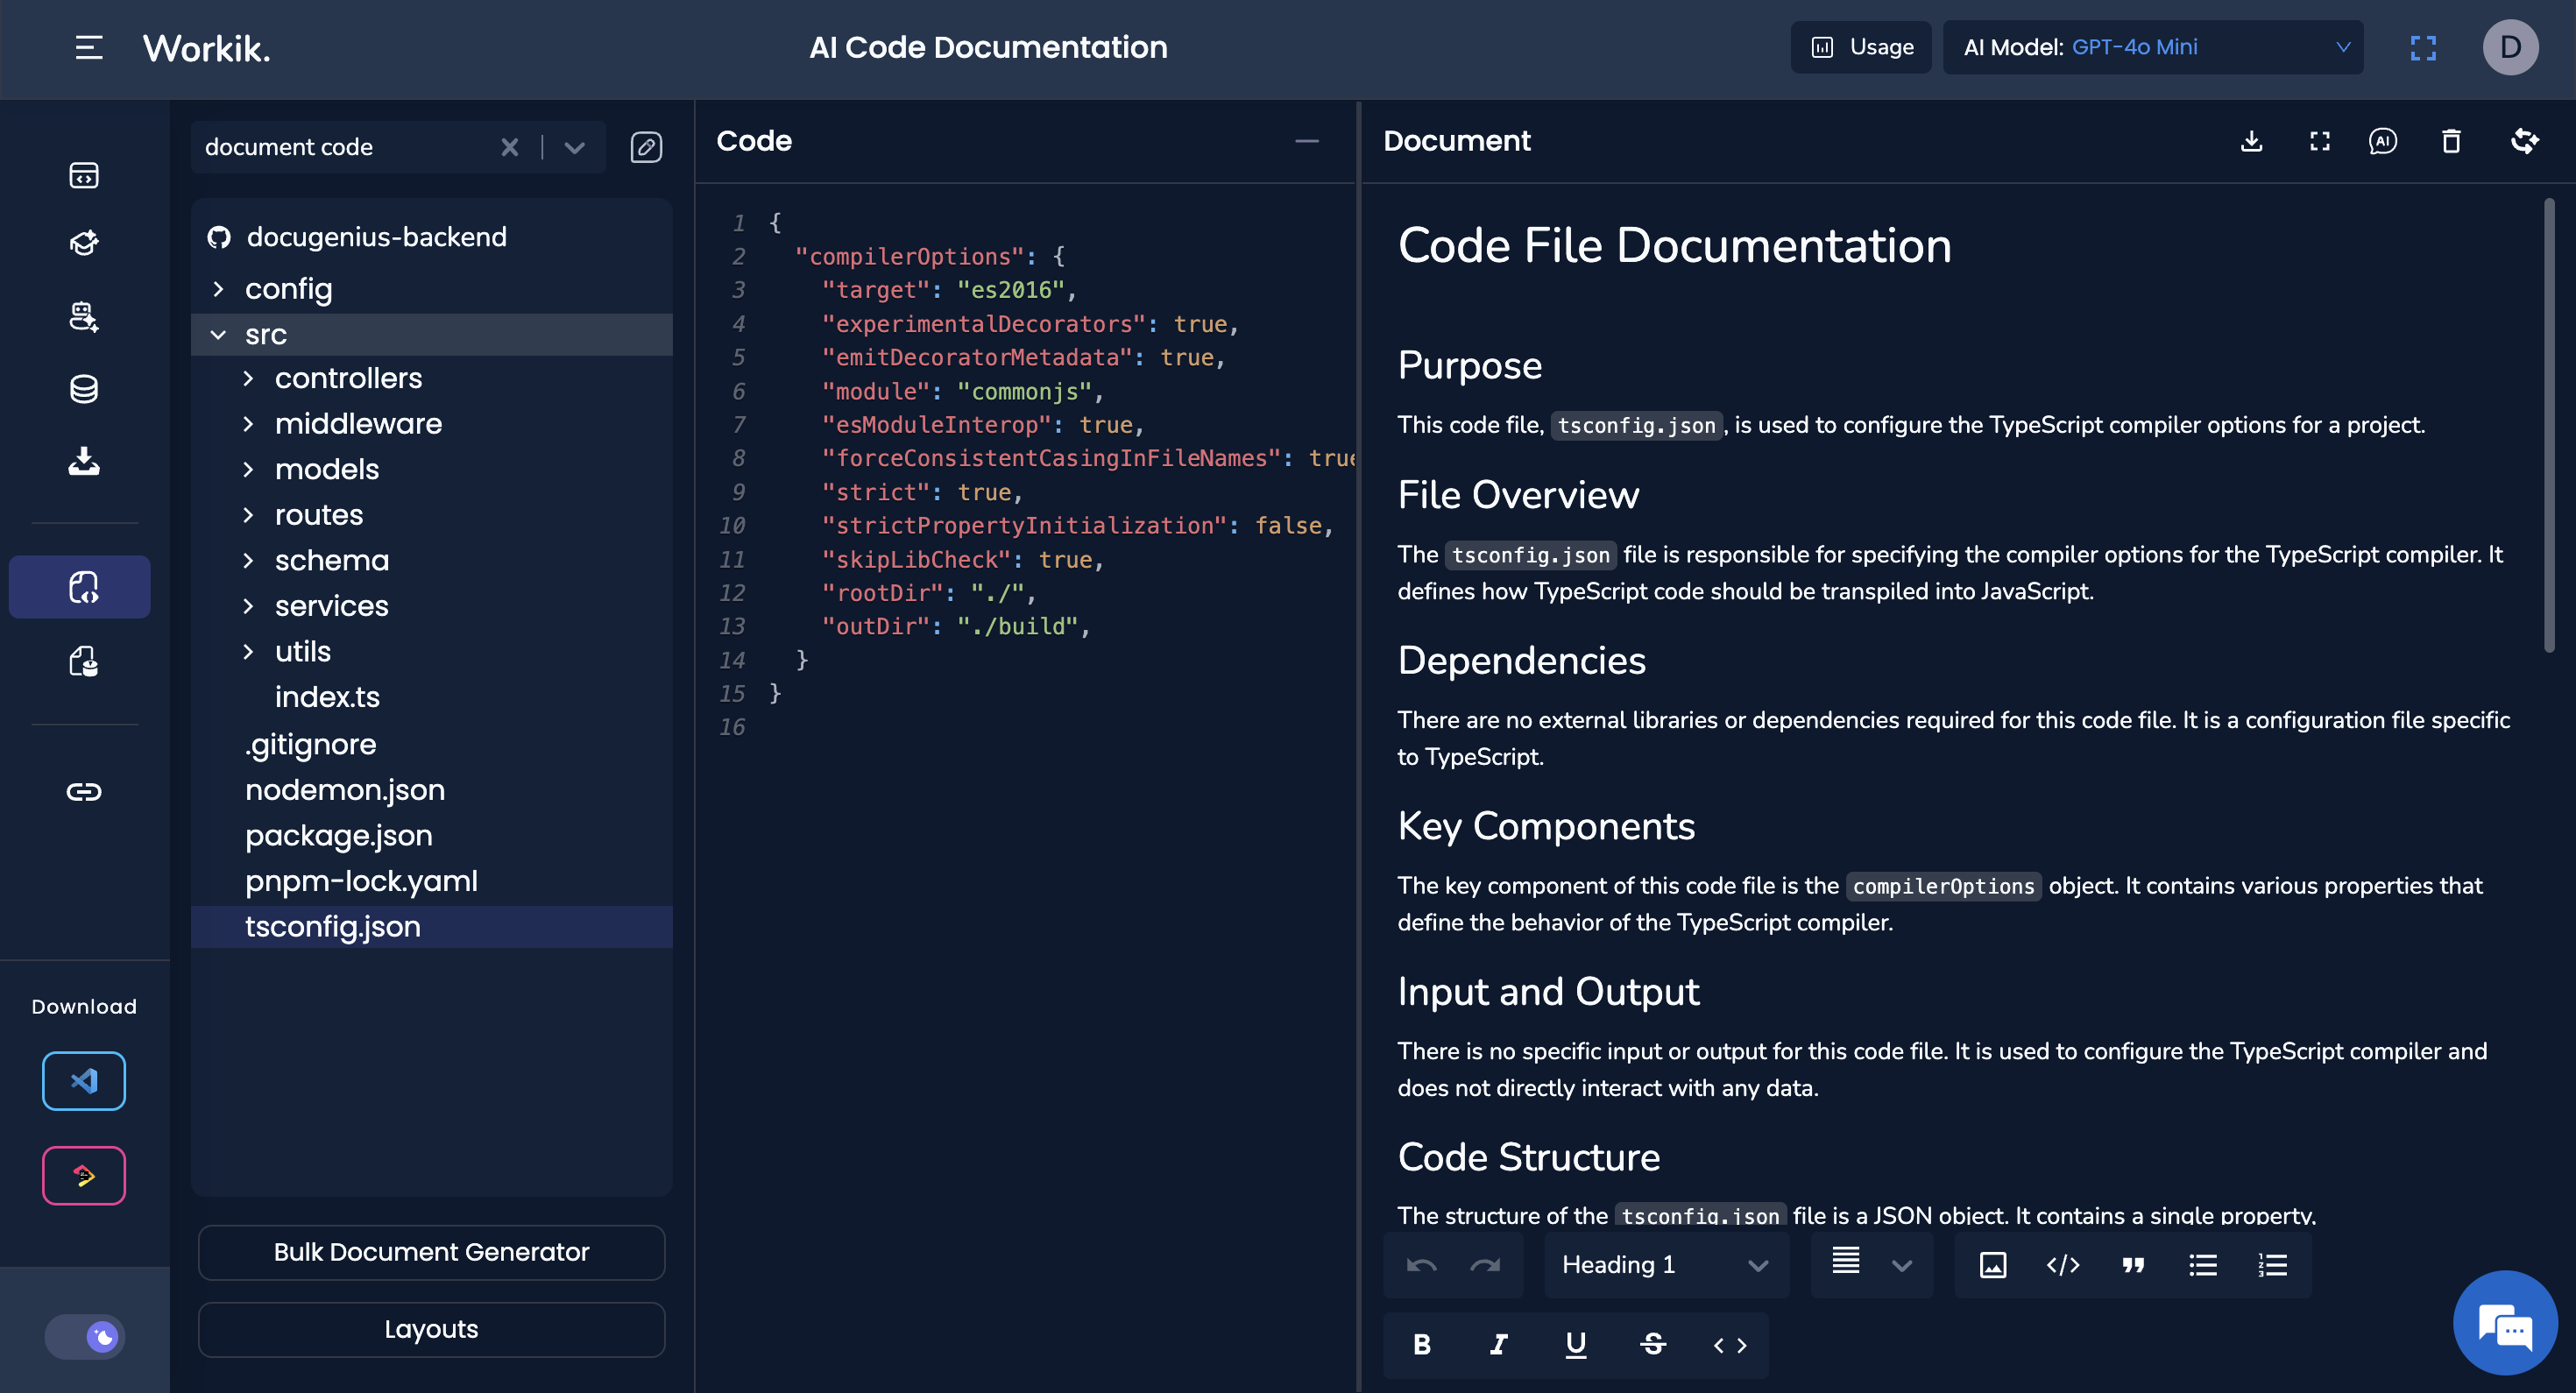Open the graduation cap tool in sidebar
Viewport: 2576px width, 1393px height.
pos(84,243)
